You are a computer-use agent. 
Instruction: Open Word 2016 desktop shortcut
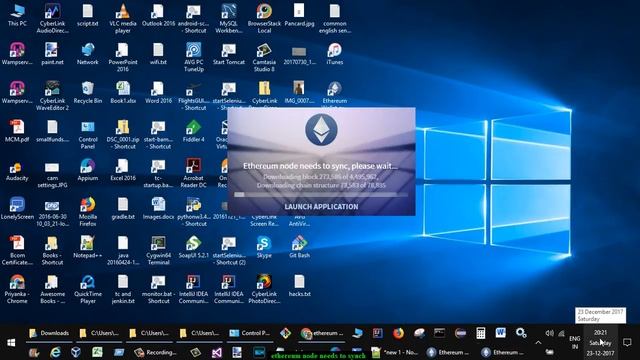[158, 92]
